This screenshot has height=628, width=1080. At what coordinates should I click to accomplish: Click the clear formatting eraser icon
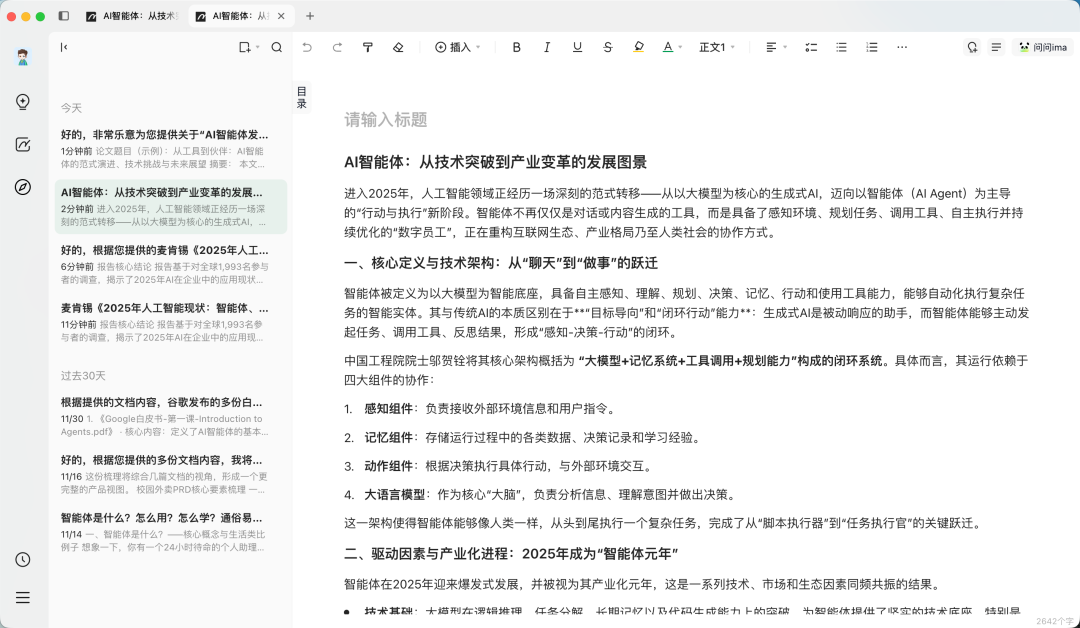coord(396,47)
